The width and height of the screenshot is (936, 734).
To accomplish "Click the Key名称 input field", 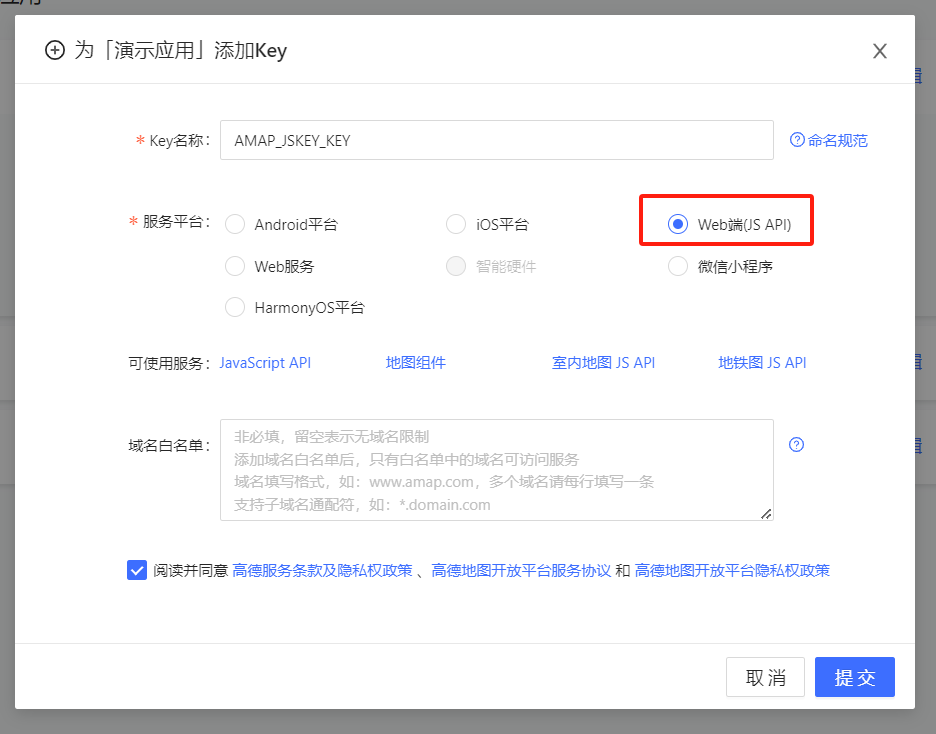I will point(497,140).
